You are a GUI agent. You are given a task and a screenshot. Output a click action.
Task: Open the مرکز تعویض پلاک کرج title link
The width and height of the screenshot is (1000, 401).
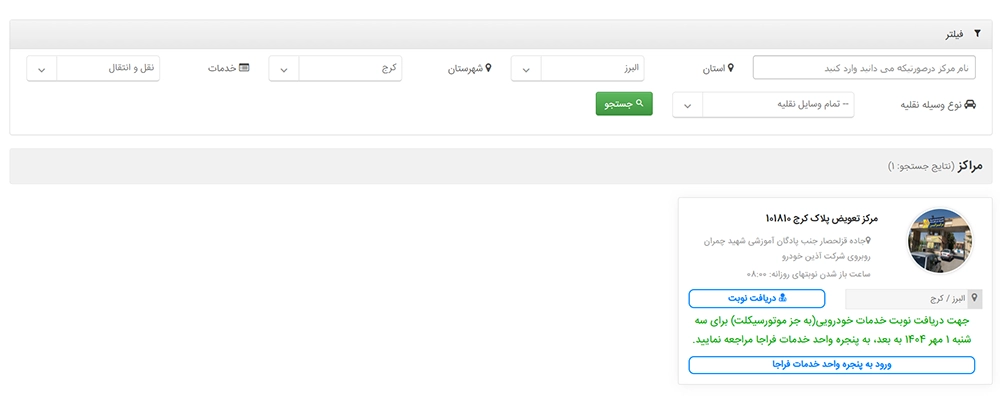click(820, 218)
